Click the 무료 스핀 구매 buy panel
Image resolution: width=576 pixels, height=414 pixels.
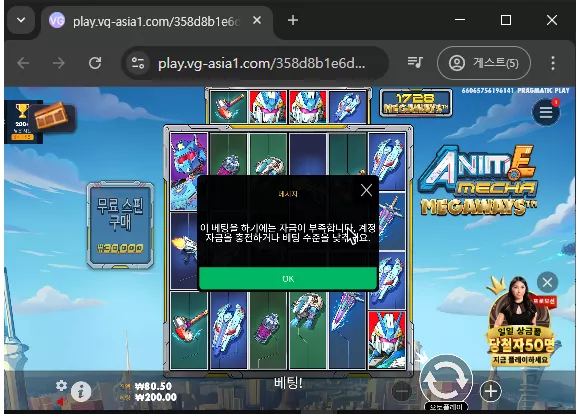(x=120, y=224)
